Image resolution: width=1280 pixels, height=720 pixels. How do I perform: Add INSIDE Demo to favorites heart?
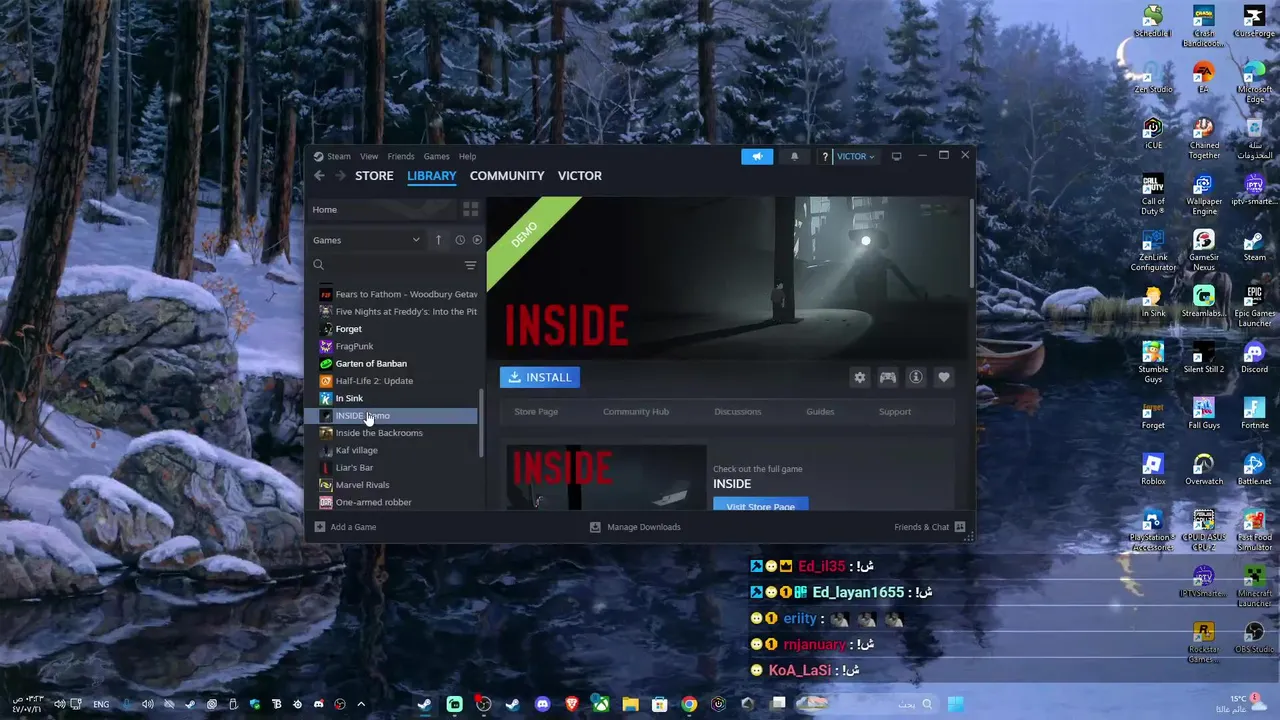click(x=943, y=377)
